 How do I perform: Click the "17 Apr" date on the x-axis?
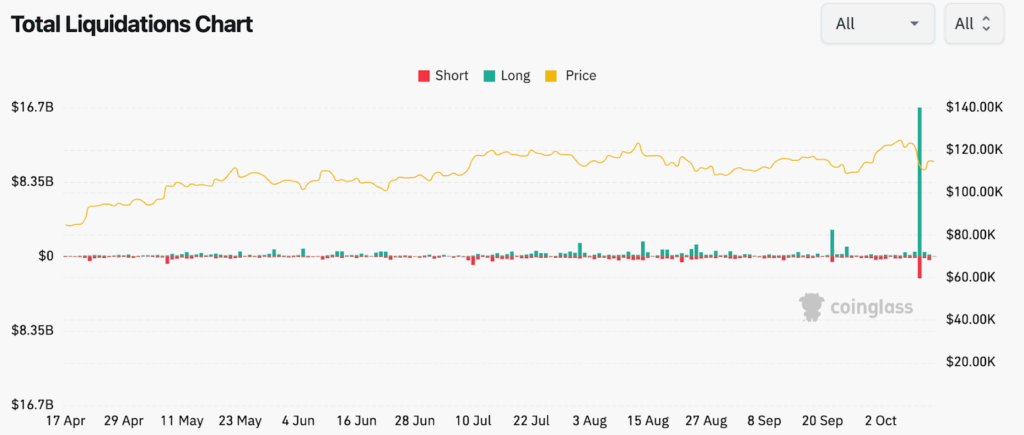pyautogui.click(x=64, y=421)
